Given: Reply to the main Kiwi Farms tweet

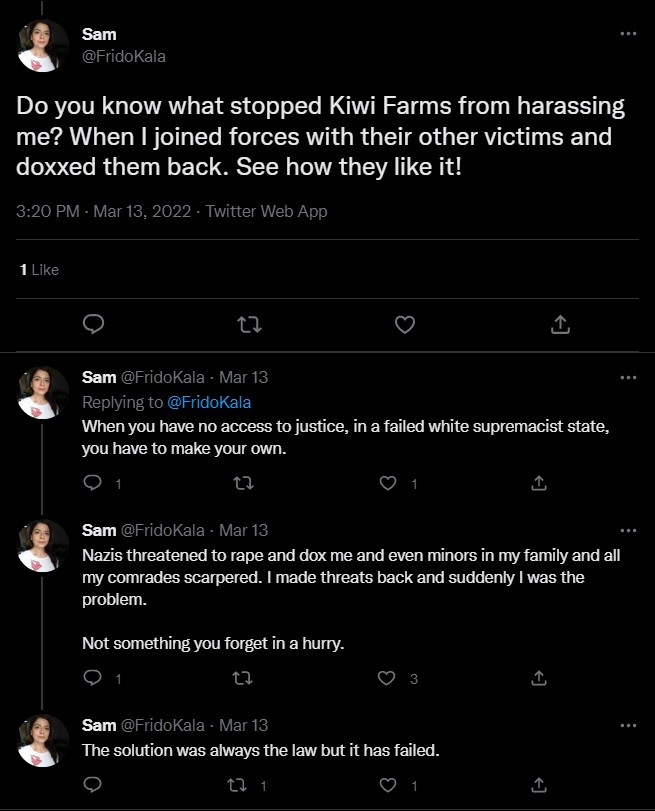Looking at the screenshot, I should [94, 324].
